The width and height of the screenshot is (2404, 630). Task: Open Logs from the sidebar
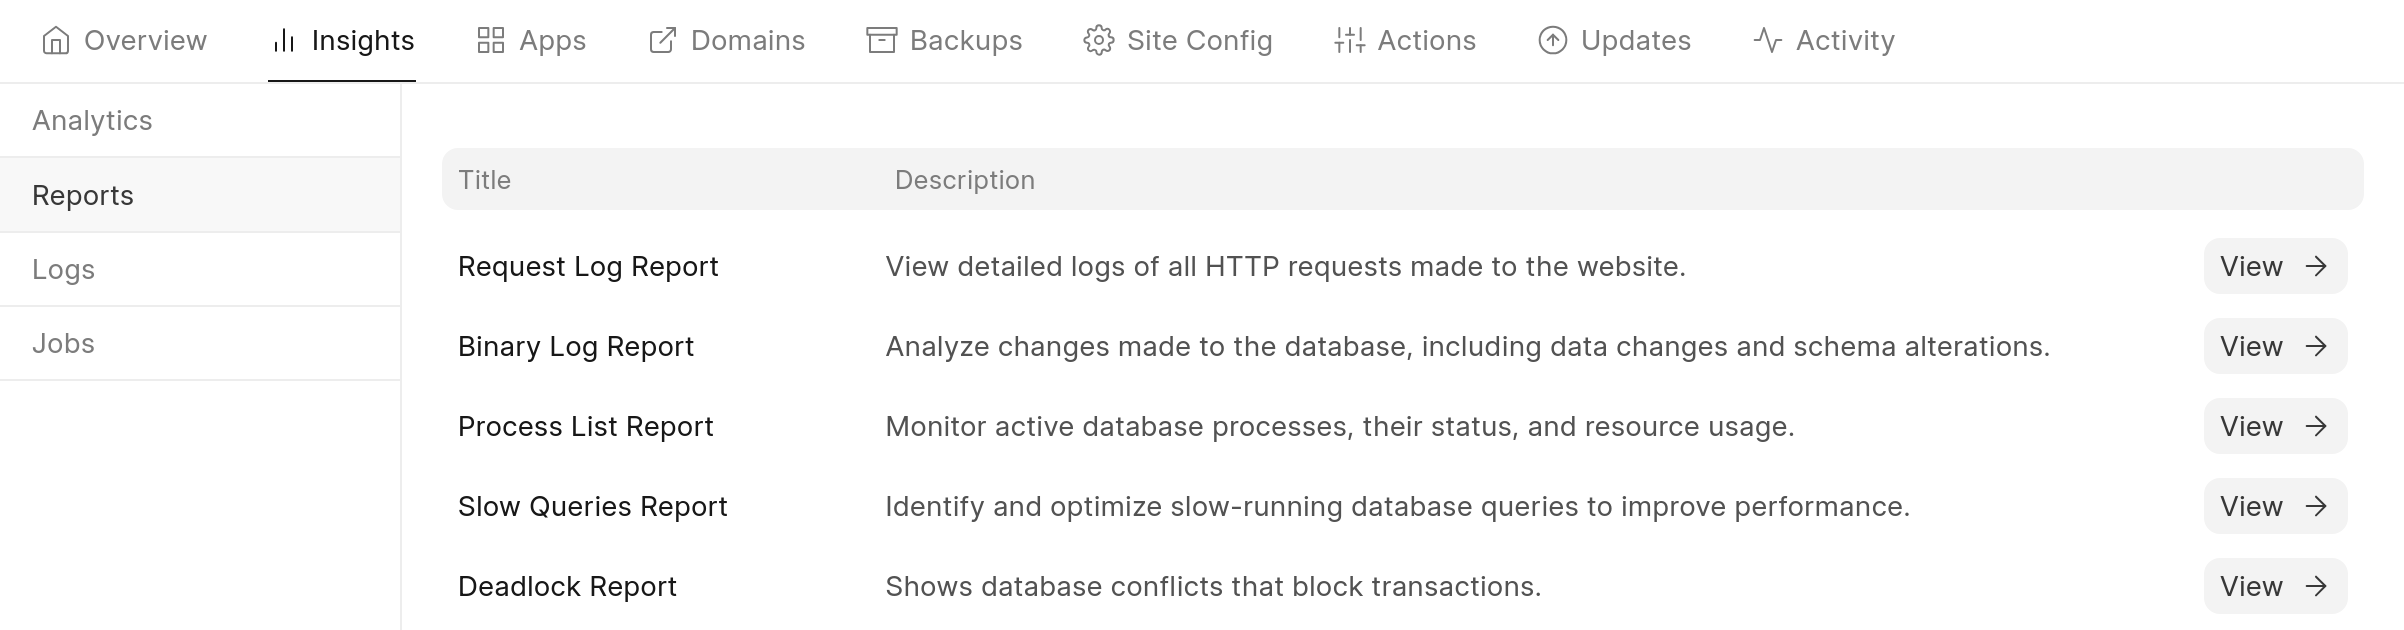(x=63, y=270)
